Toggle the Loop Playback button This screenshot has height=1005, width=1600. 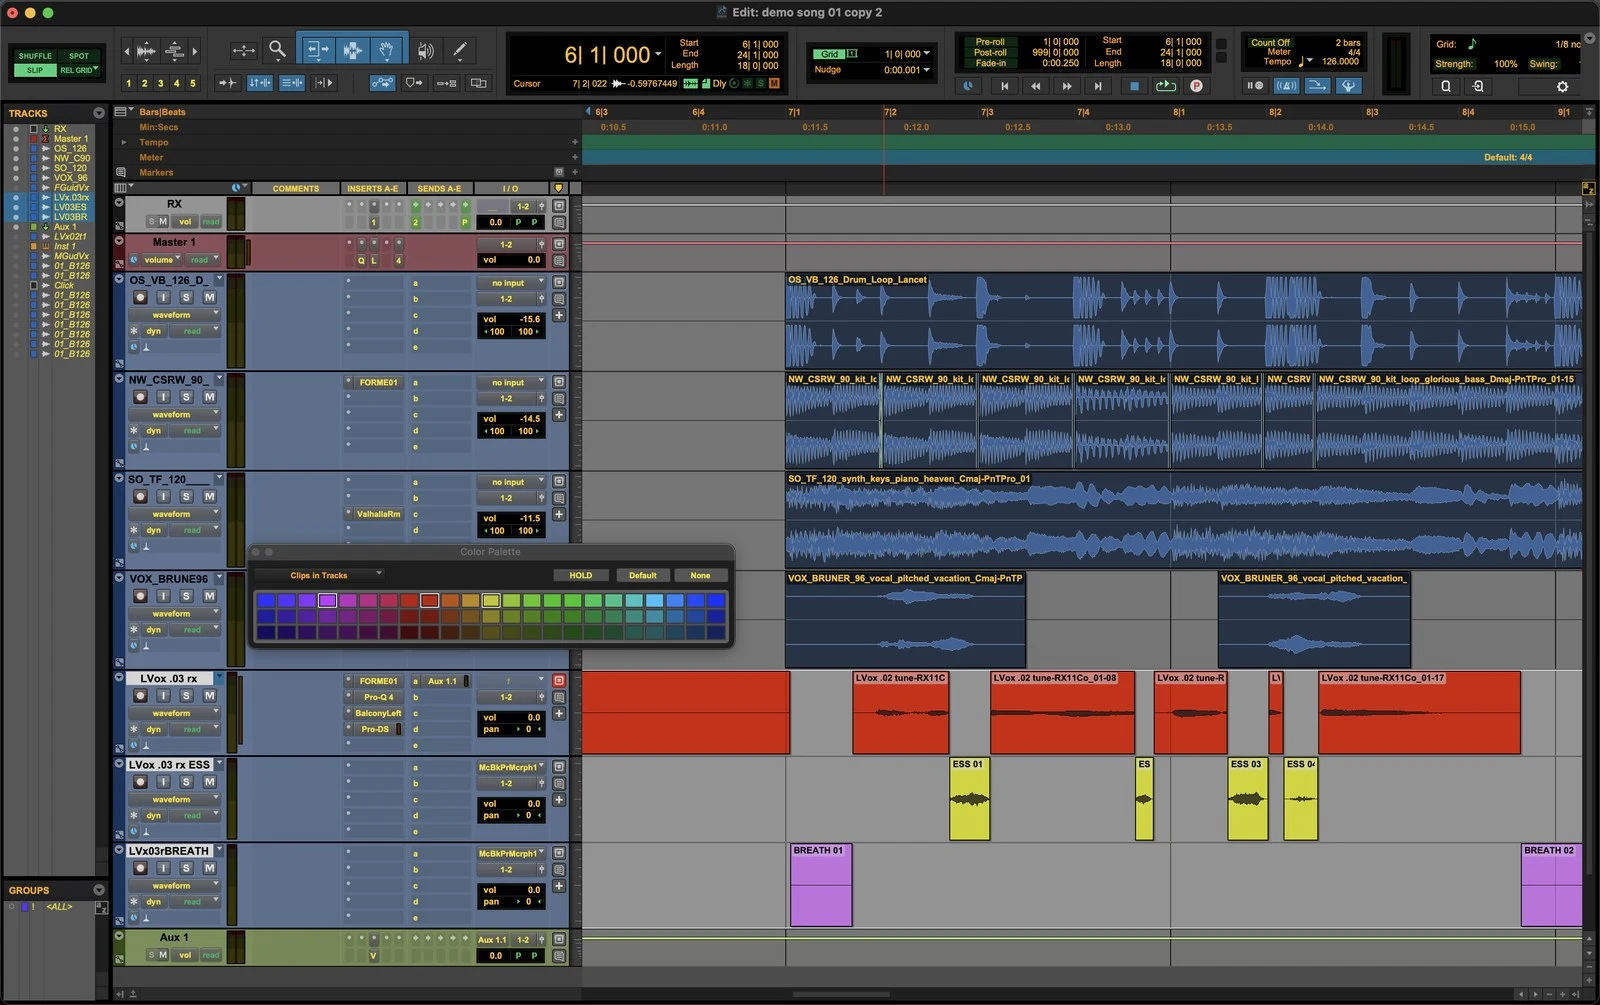1165,86
